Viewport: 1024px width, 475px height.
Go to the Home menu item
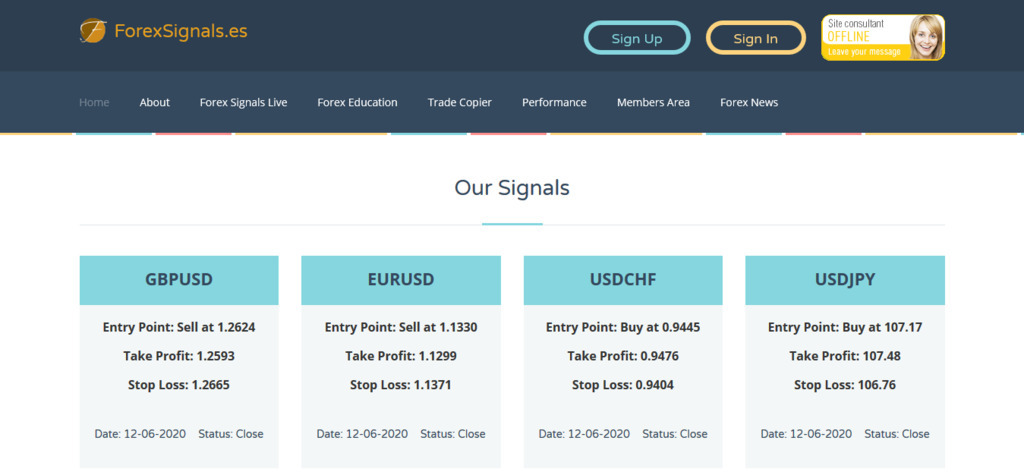tap(94, 102)
